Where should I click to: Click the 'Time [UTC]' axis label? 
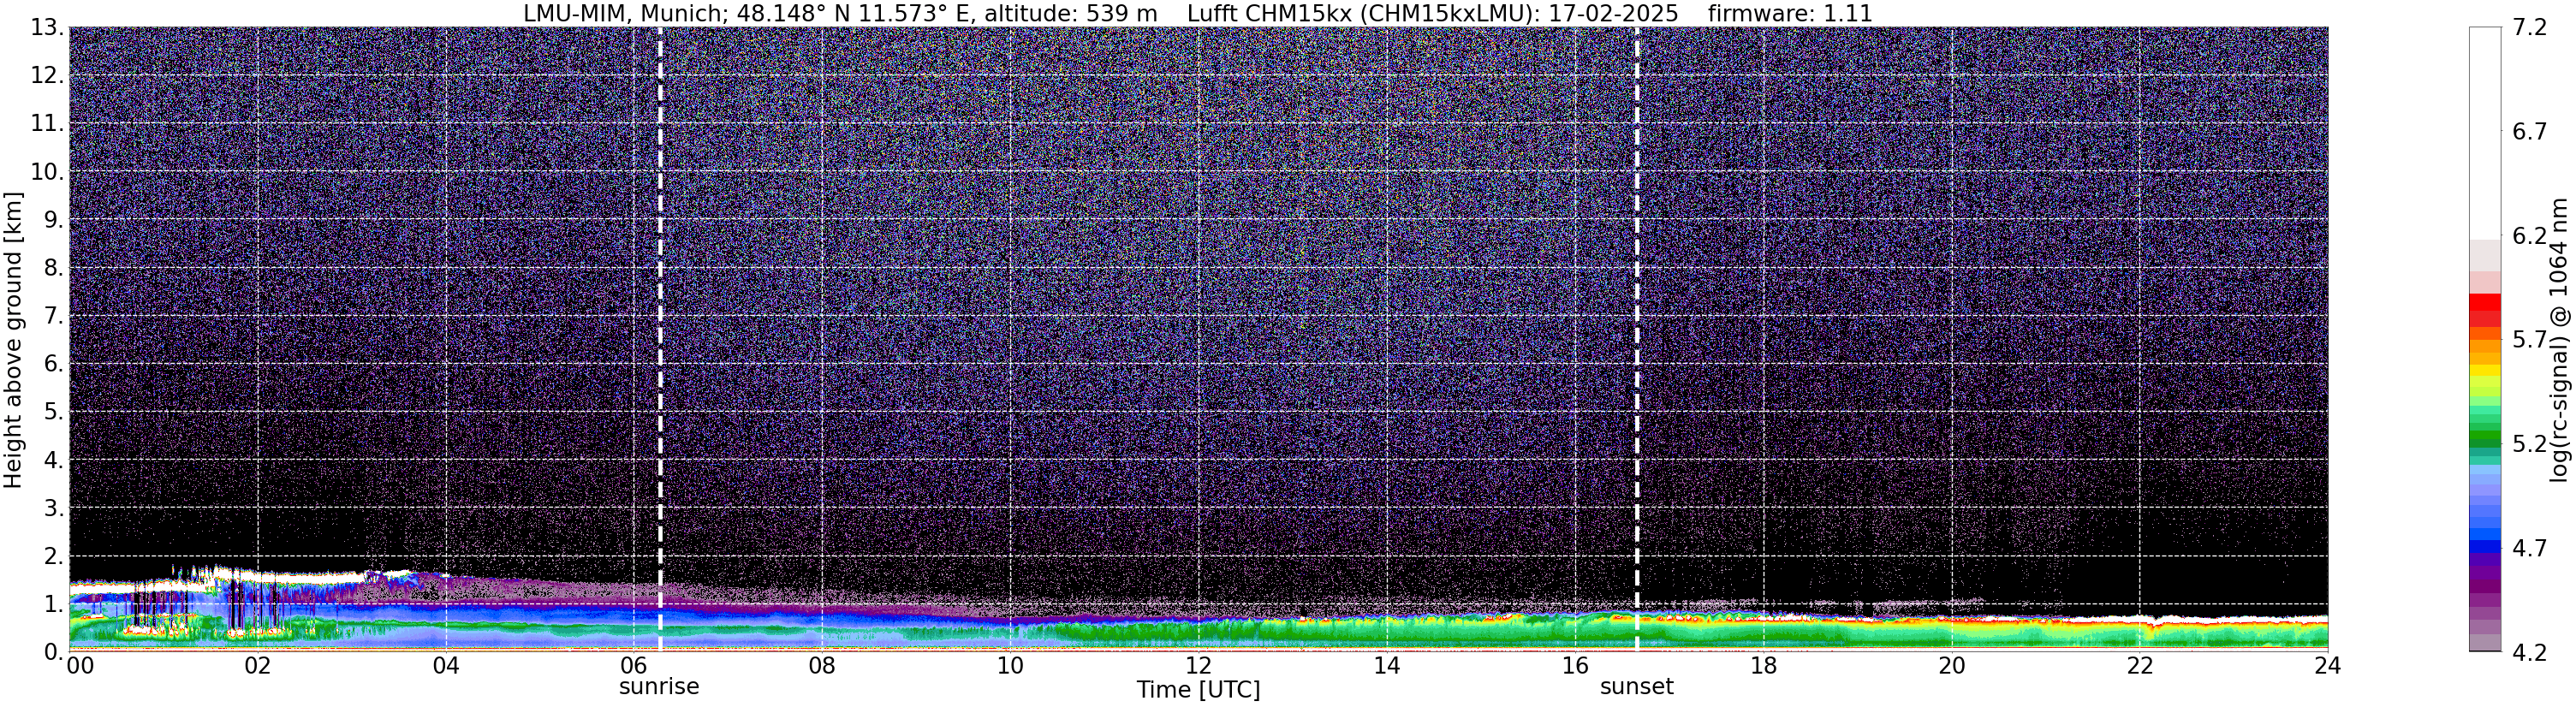tap(1198, 689)
